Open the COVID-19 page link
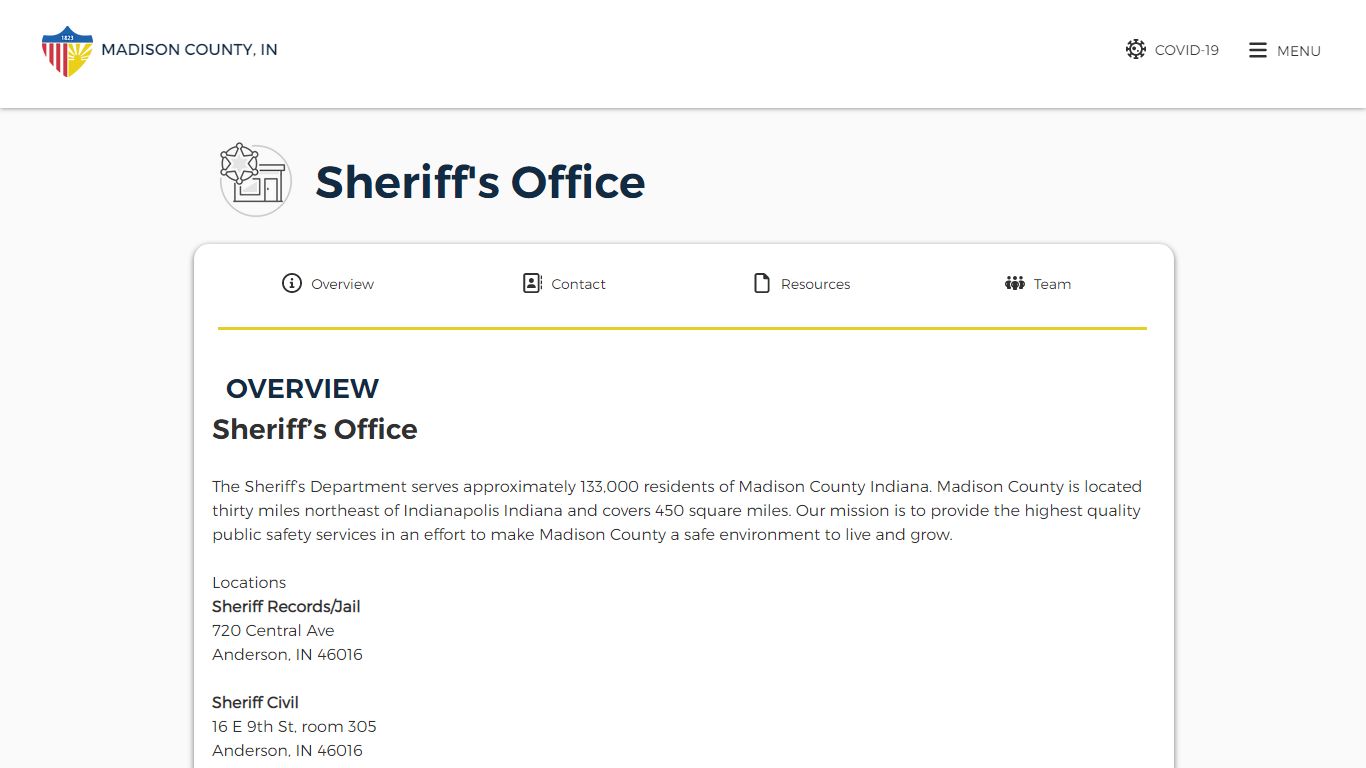This screenshot has height=768, width=1366. (x=1186, y=50)
